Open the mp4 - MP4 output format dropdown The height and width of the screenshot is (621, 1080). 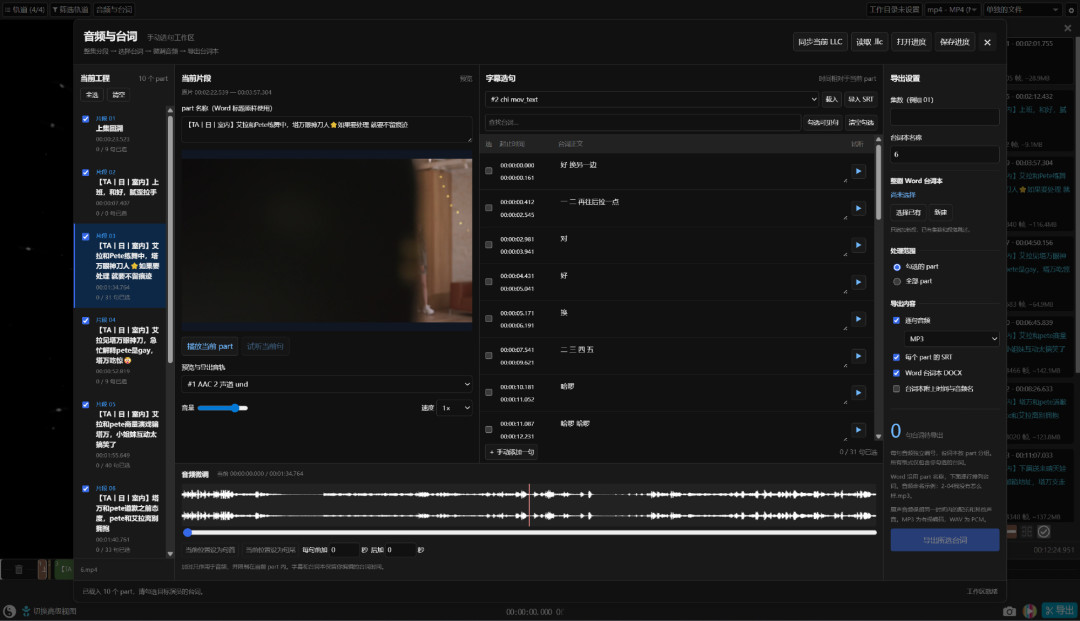(x=951, y=10)
